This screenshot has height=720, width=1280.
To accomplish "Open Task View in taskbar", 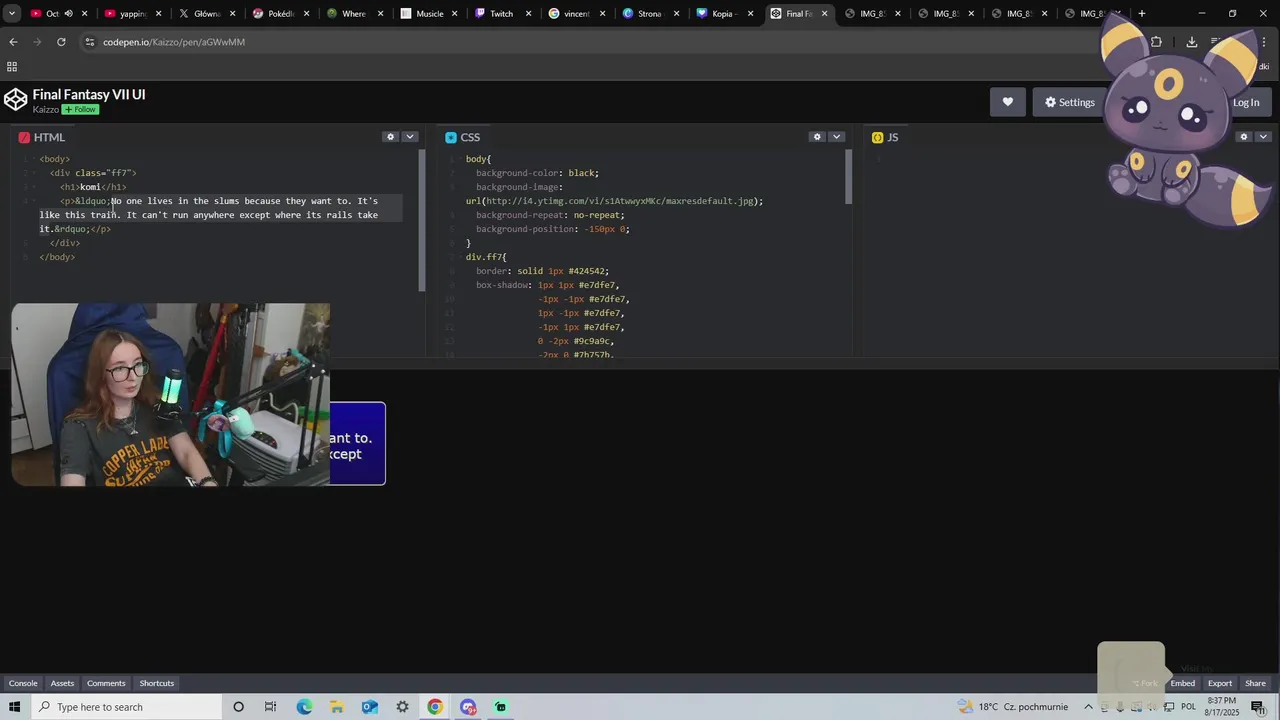I will (x=270, y=707).
